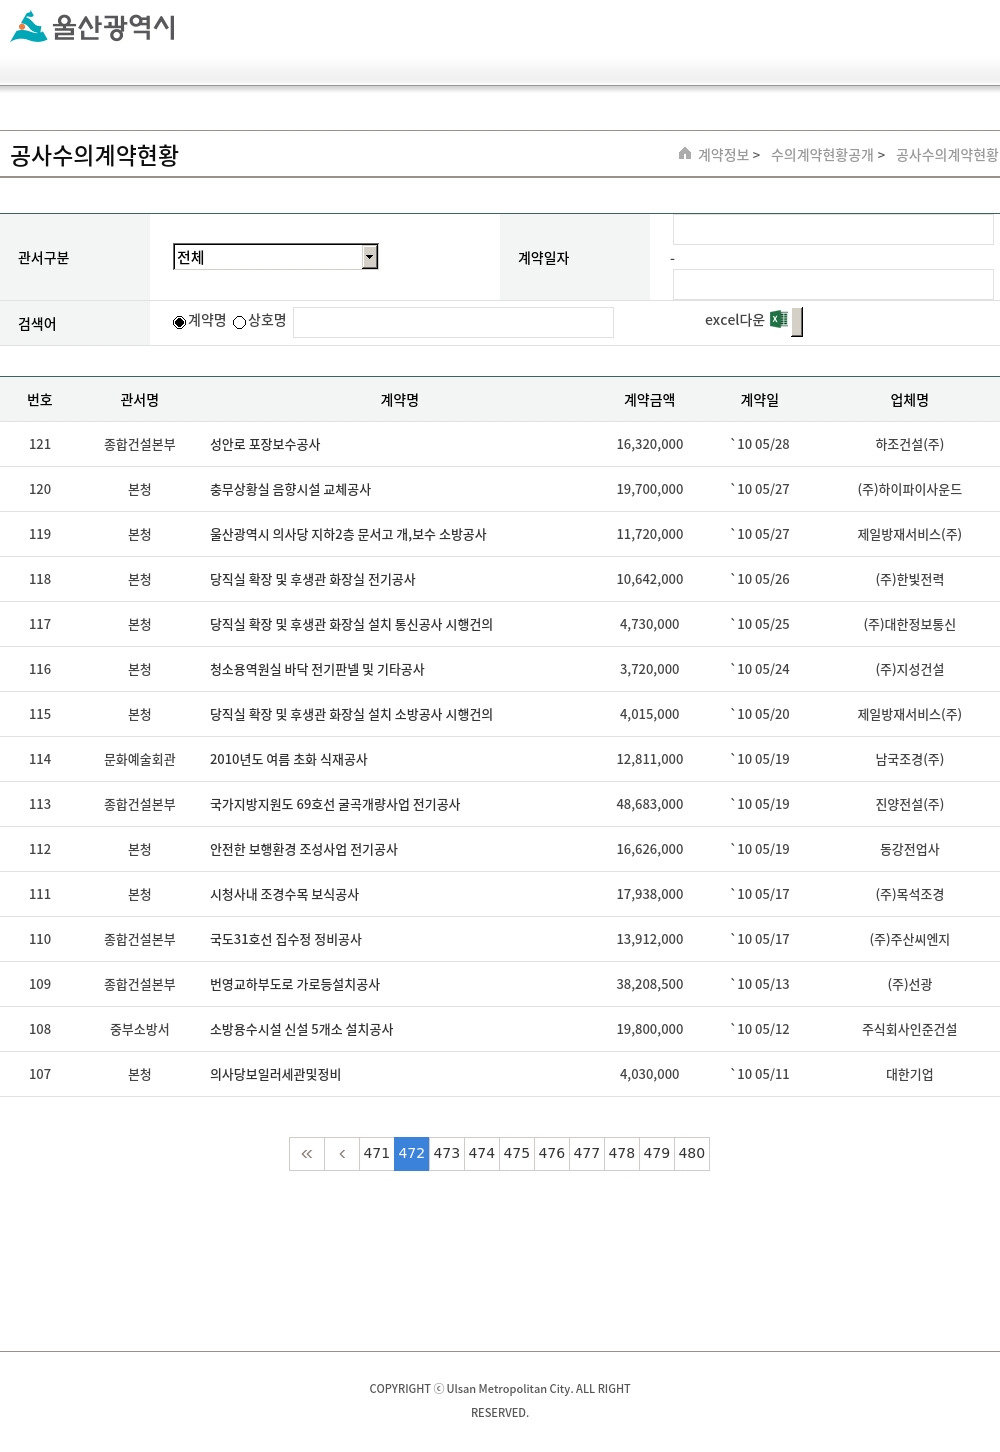The image size is (1000, 1452).
Task: Open 의사당보일러세관및정비 contract row
Action: (275, 1074)
